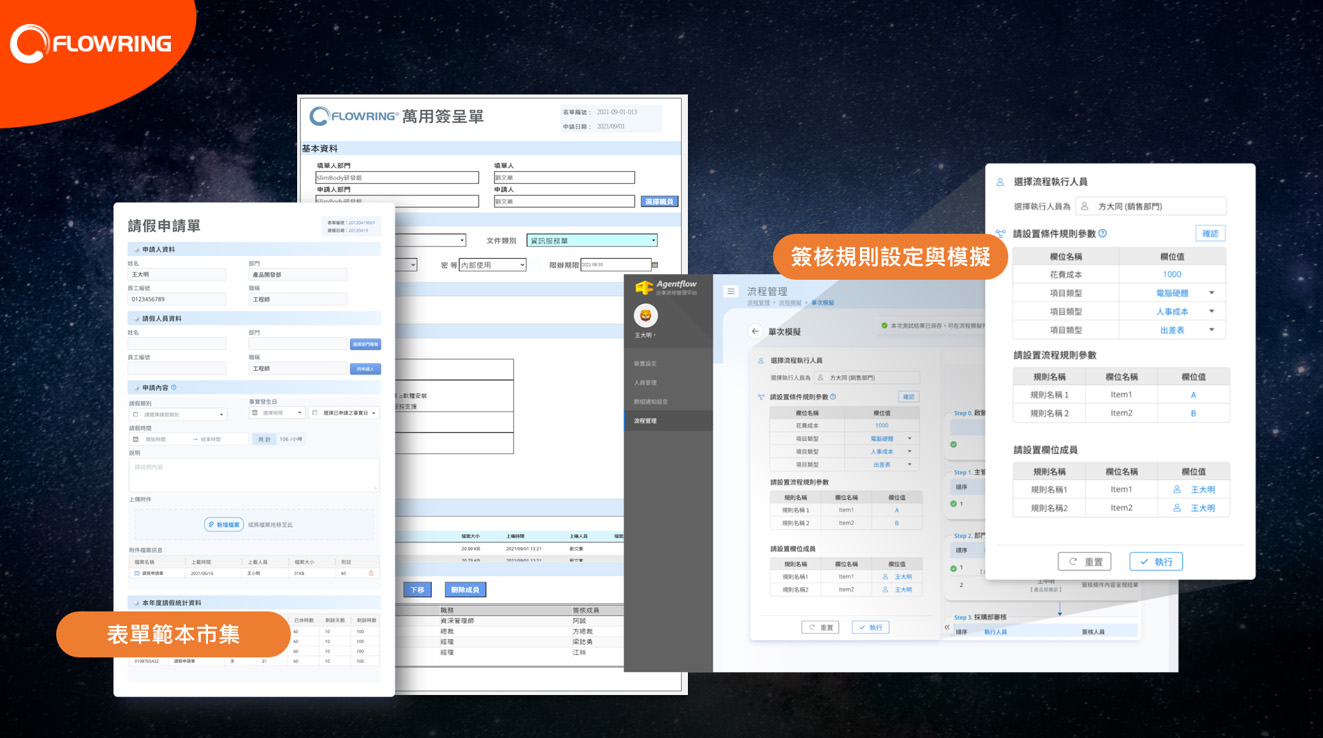Image resolution: width=1323 pixels, height=738 pixels.
Task: Open 人事成本 dropdown in the enlarged dialog
Action: pos(1211,311)
